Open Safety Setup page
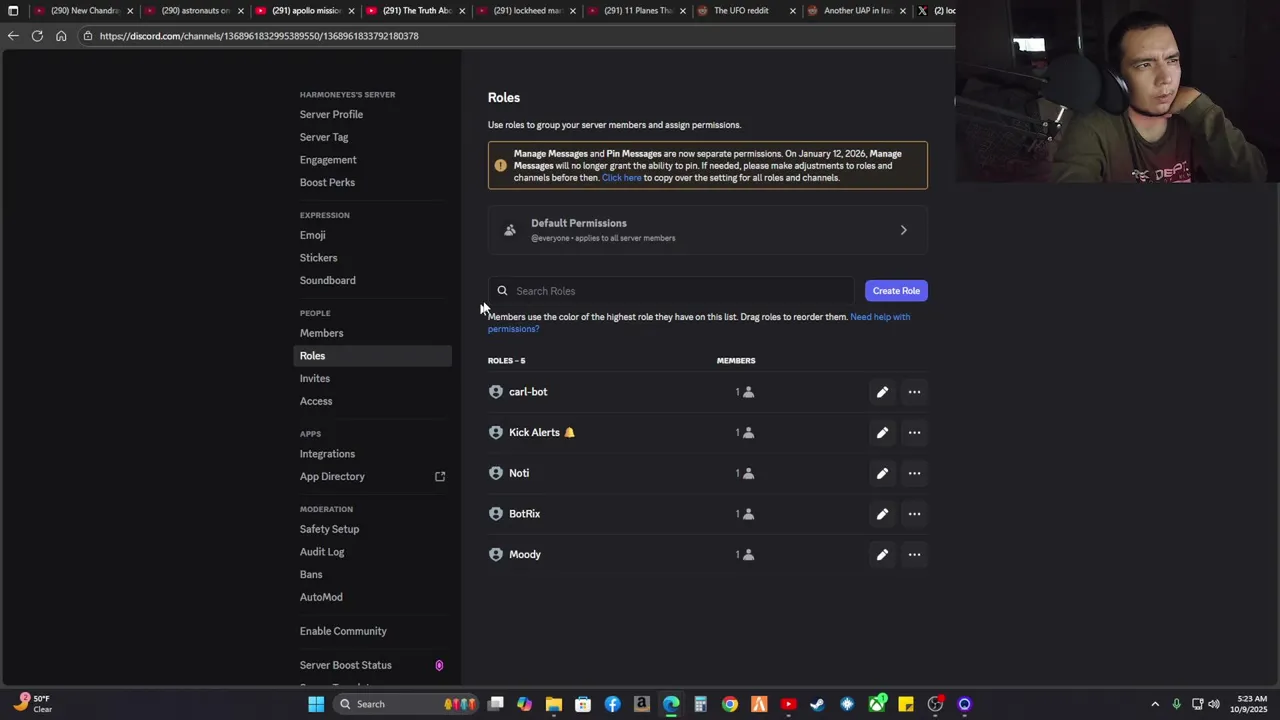The width and height of the screenshot is (1280, 720). pyautogui.click(x=329, y=529)
